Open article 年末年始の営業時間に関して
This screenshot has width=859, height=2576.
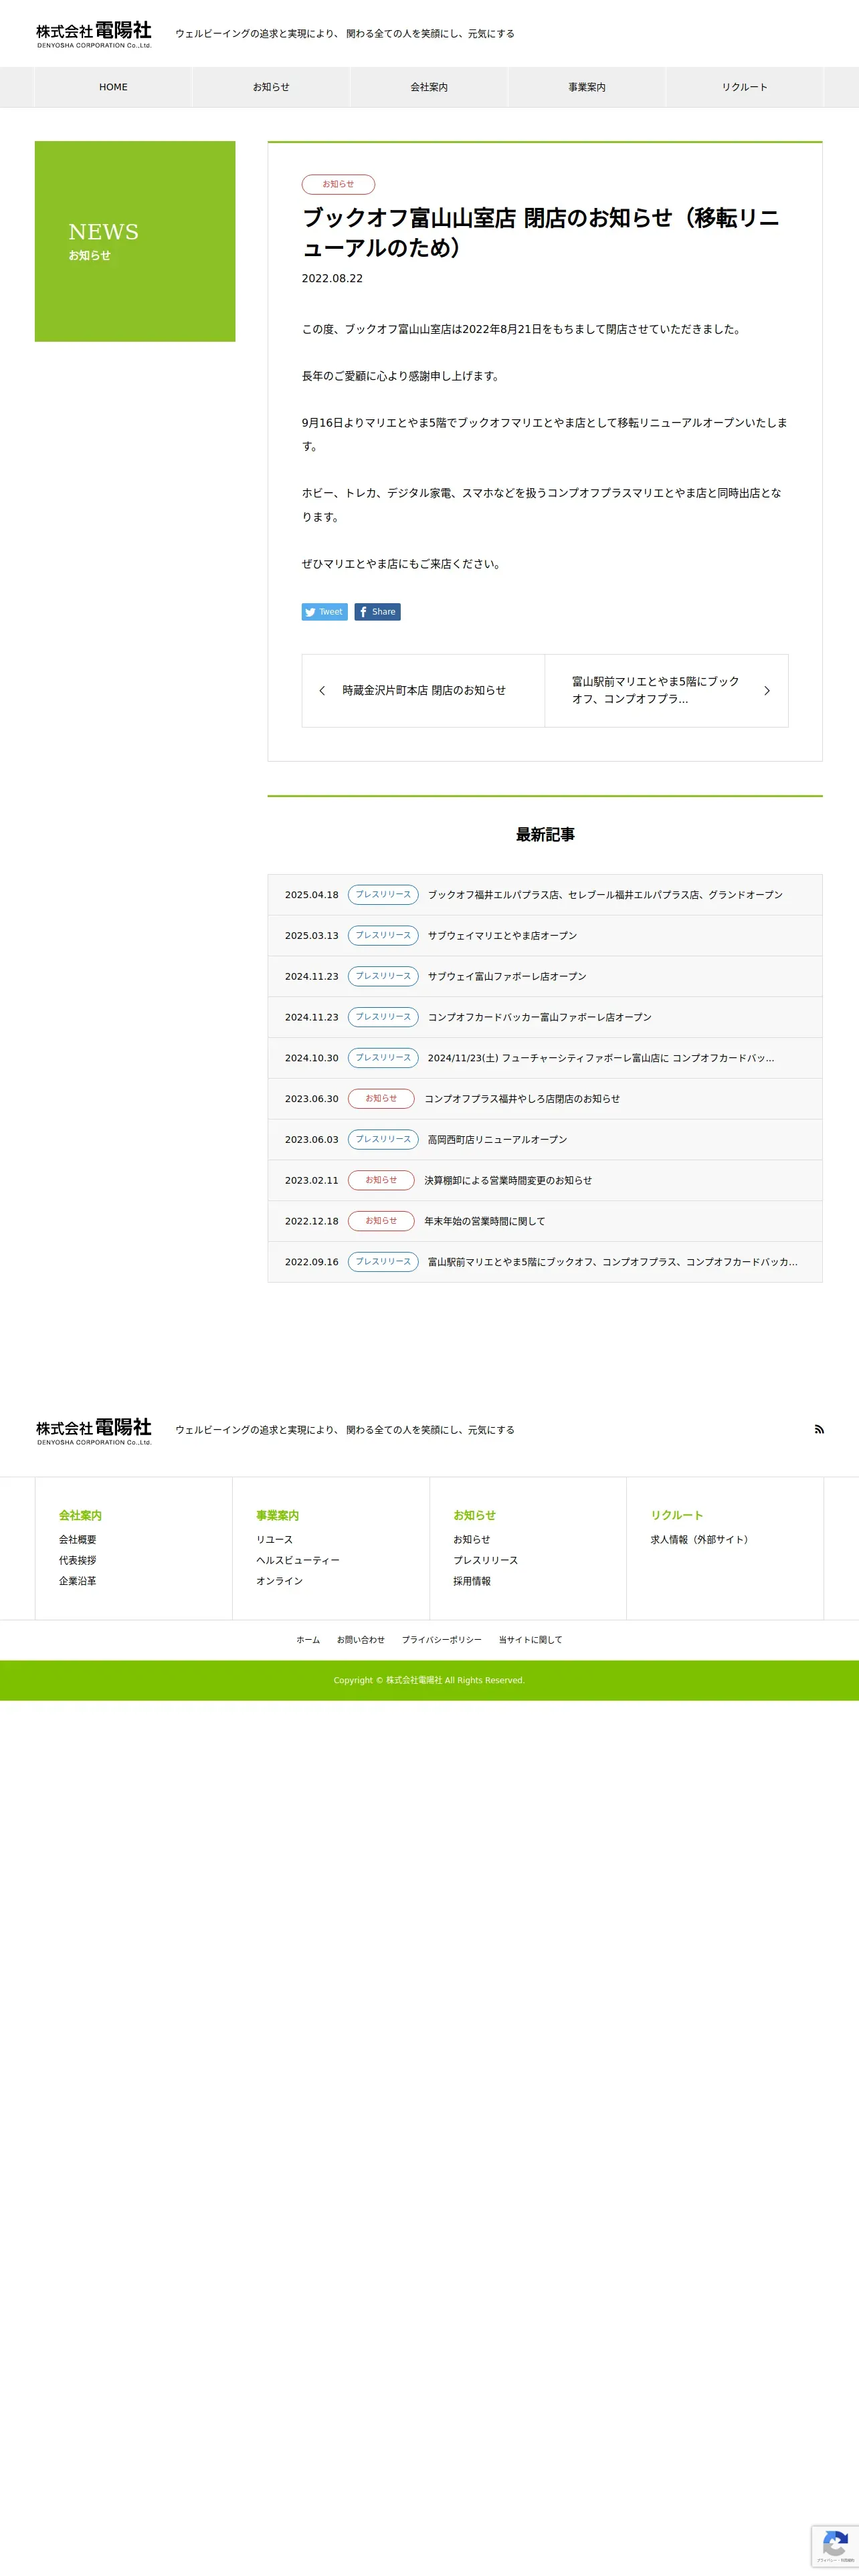(485, 1221)
